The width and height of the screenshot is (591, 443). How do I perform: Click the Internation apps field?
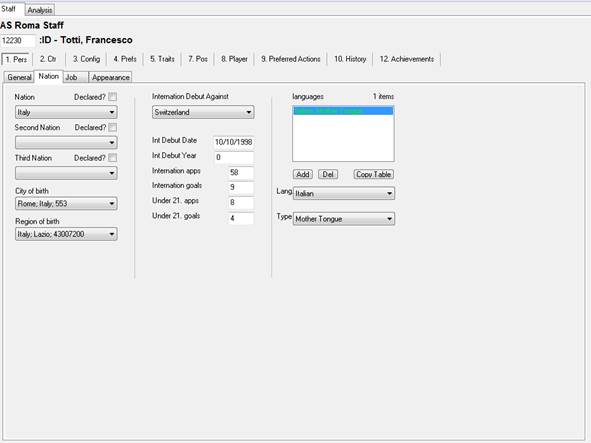coord(241,172)
